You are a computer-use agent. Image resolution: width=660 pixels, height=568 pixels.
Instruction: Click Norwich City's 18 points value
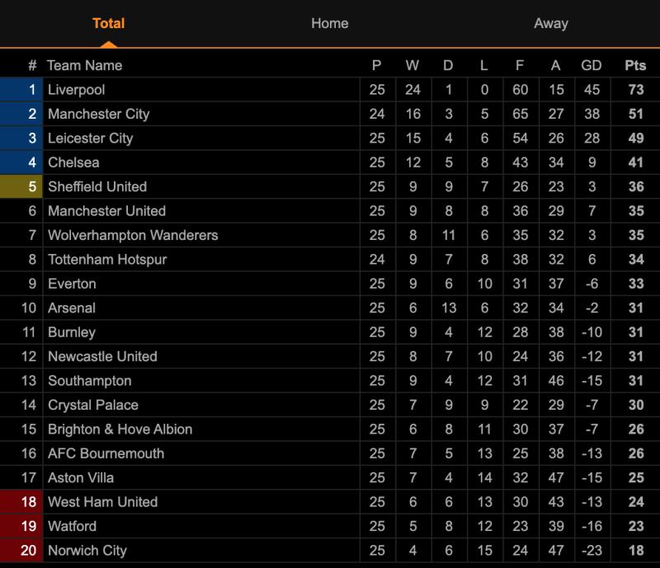[x=635, y=550]
